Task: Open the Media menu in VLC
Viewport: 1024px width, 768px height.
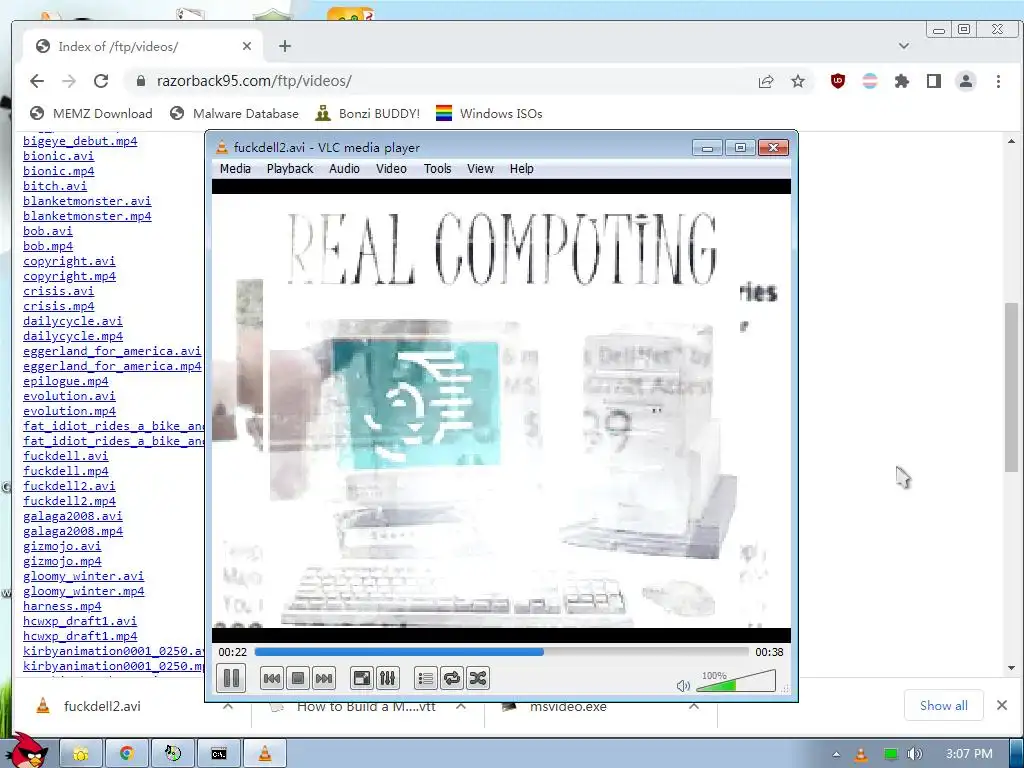Action: click(x=235, y=168)
